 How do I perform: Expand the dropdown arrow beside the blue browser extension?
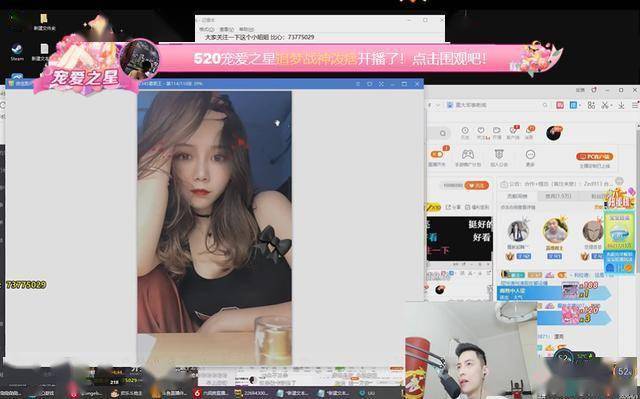[579, 105]
